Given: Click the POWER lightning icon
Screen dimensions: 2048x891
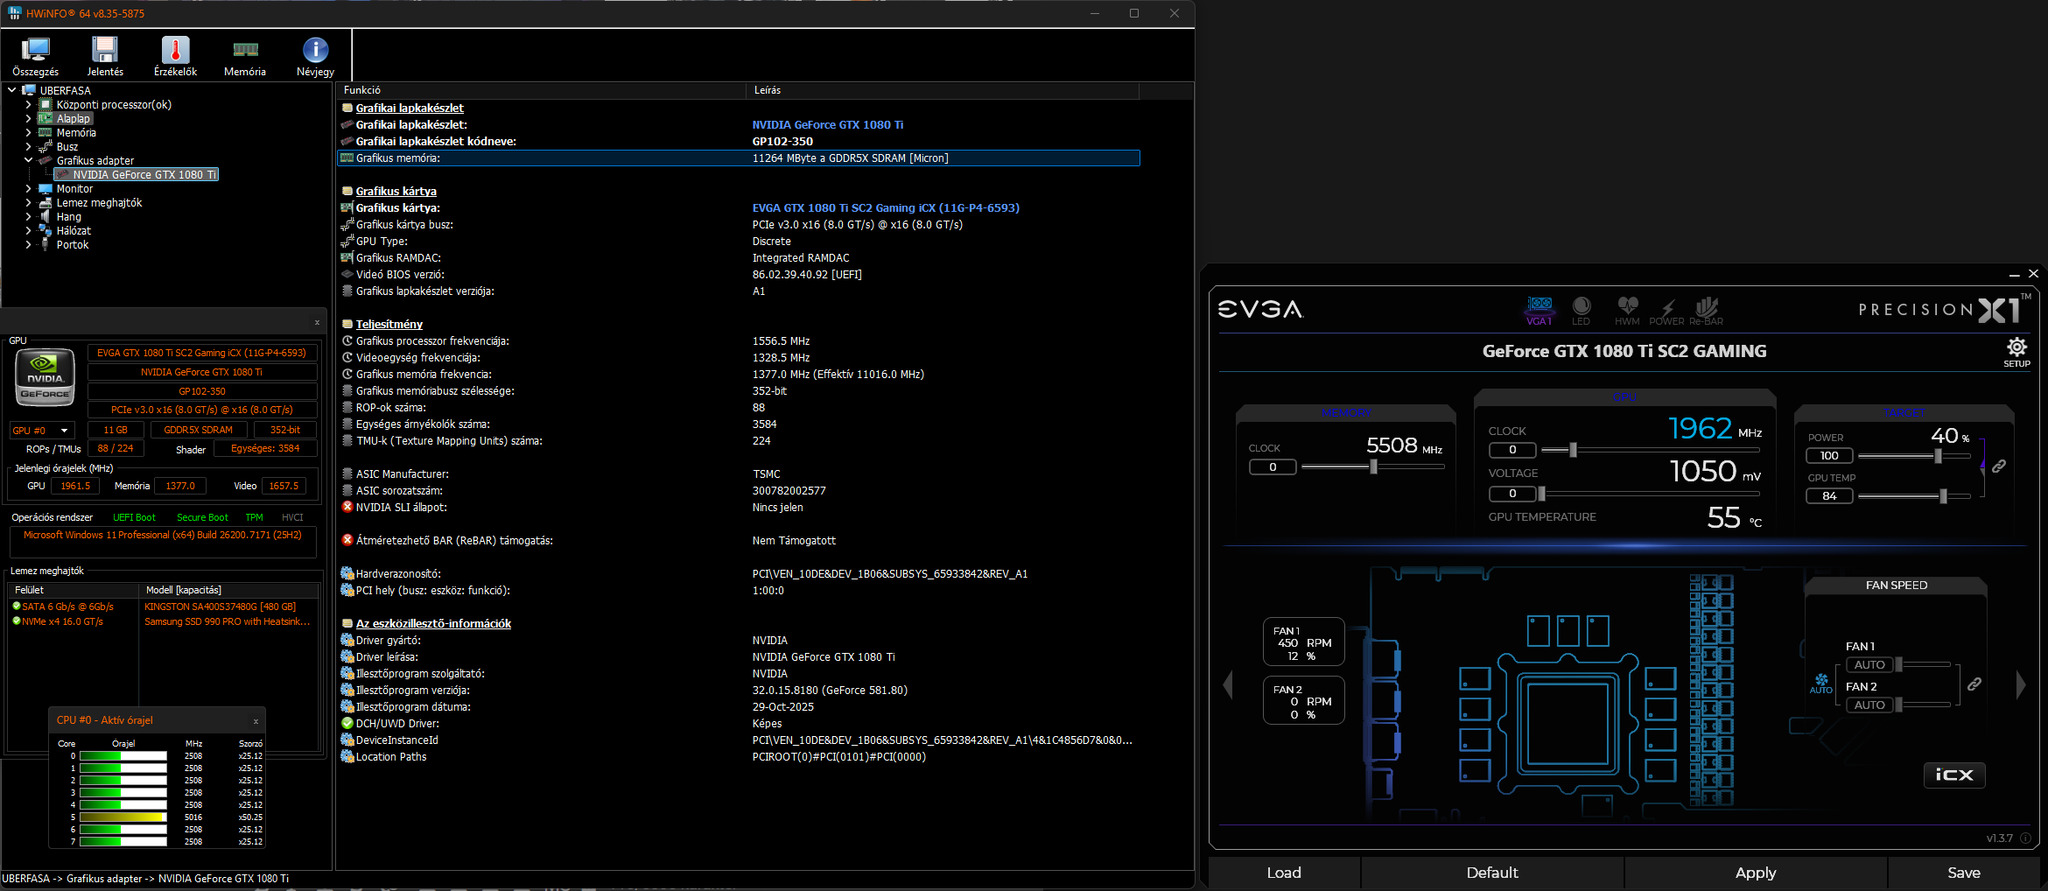Looking at the screenshot, I should point(1667,310).
